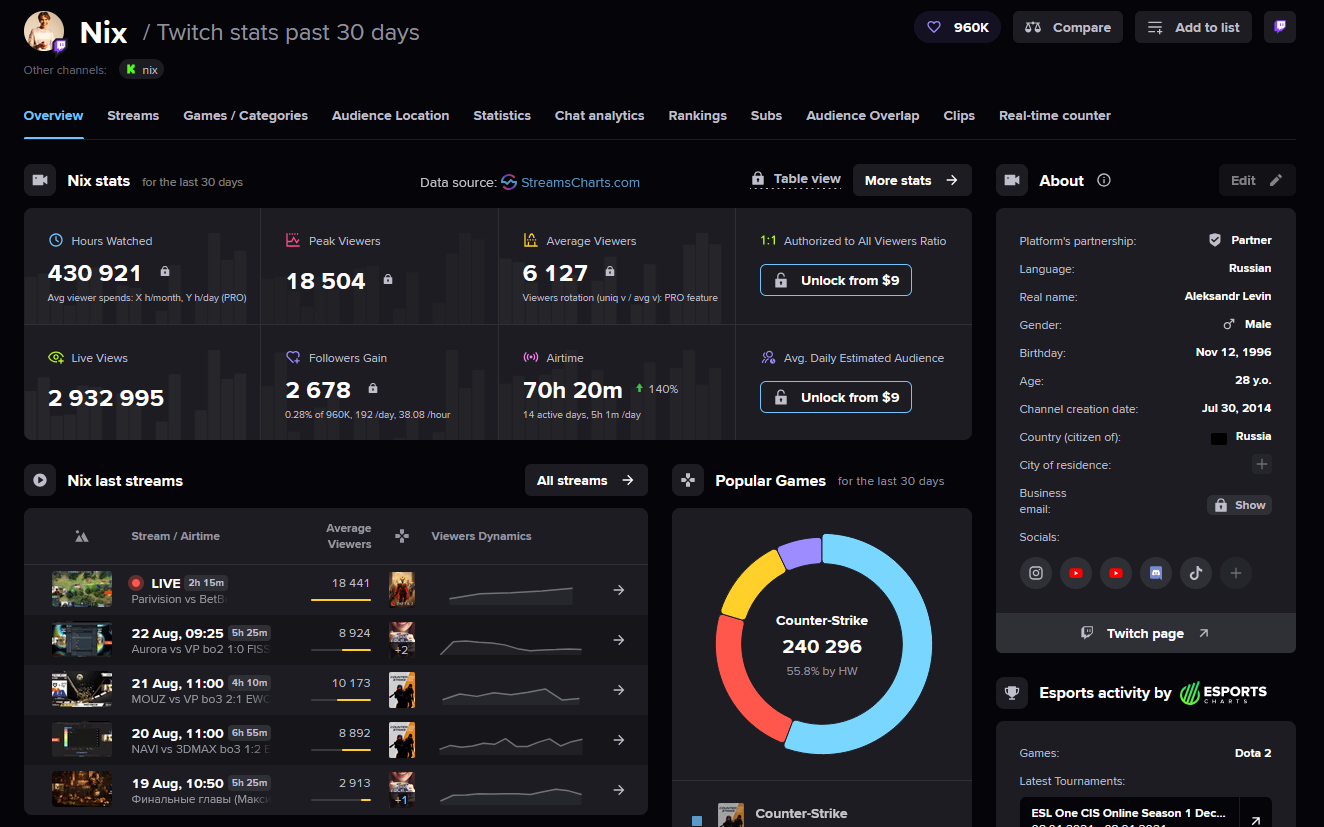Click the Esports Charts logo
This screenshot has width=1324, height=827.
1223,693
